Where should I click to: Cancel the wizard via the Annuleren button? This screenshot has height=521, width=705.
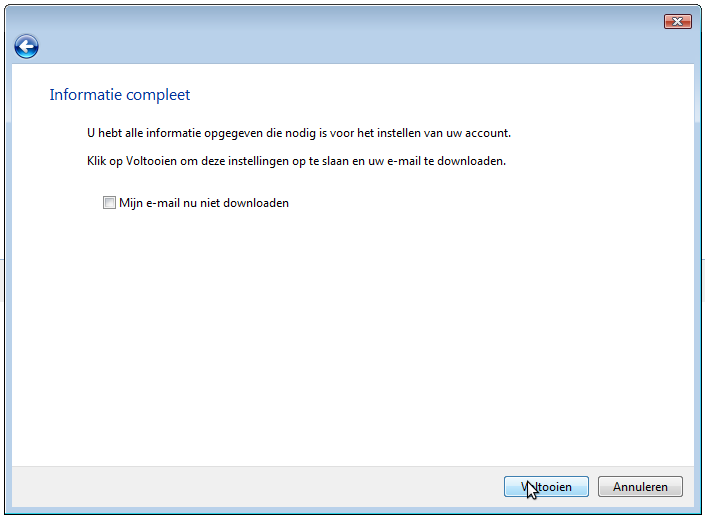click(x=640, y=487)
